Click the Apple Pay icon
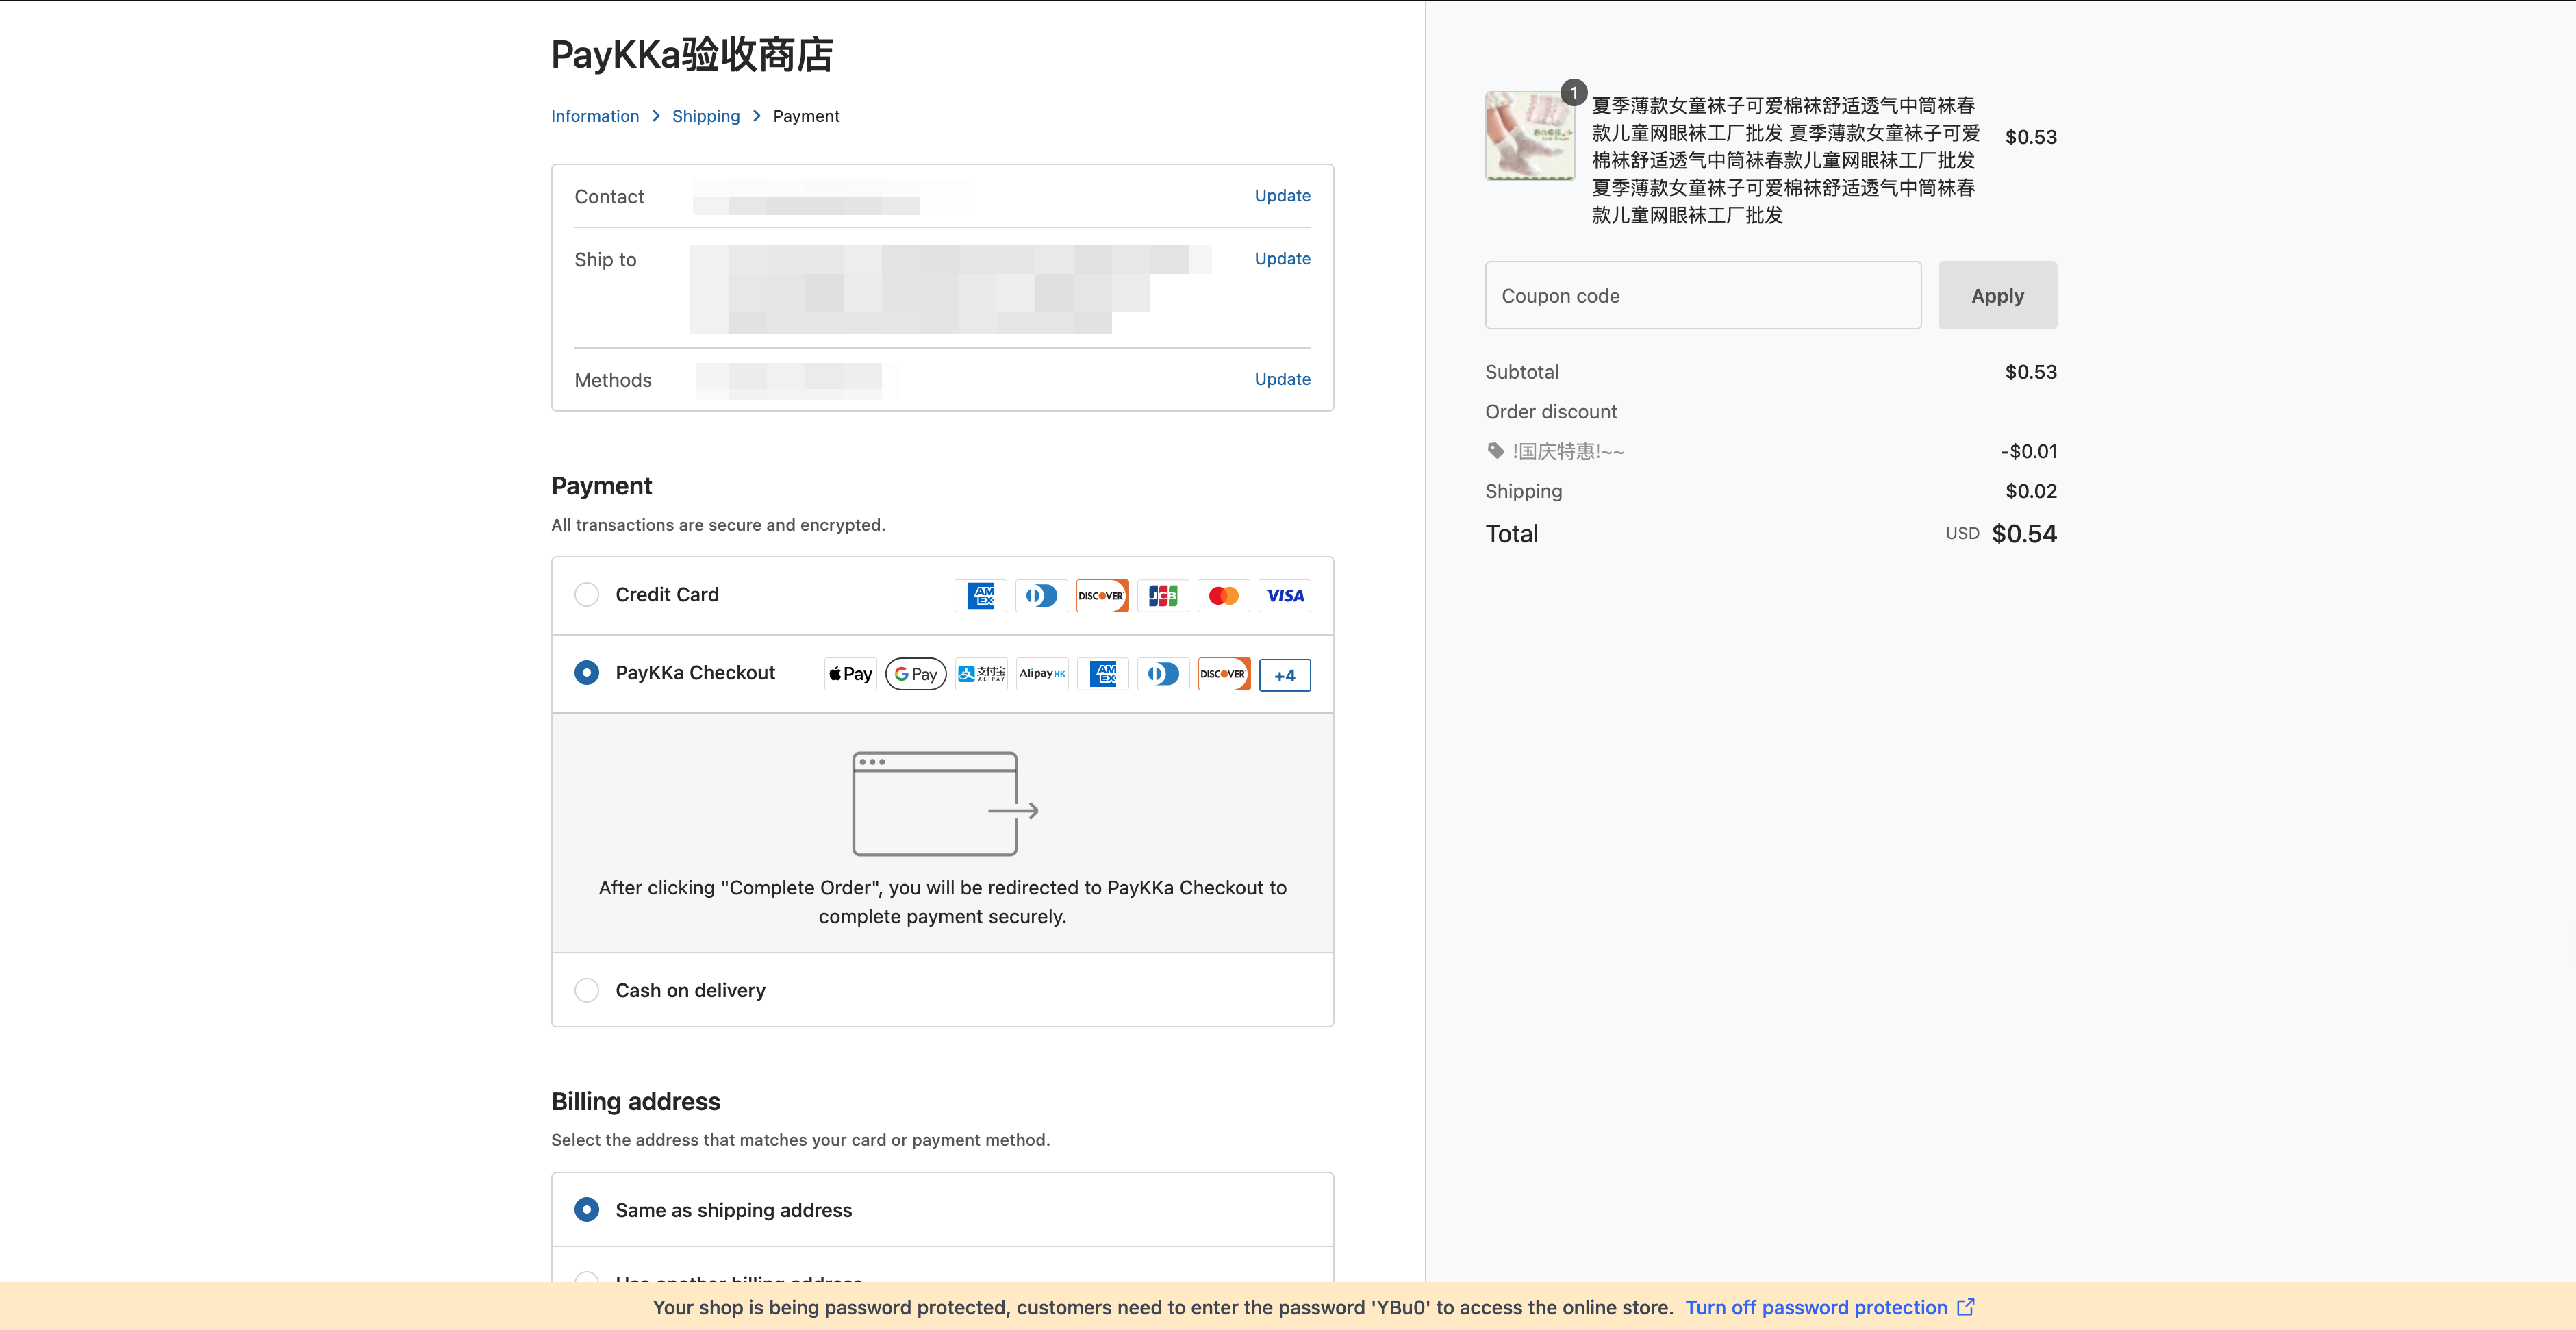The width and height of the screenshot is (2576, 1330). coord(850,674)
